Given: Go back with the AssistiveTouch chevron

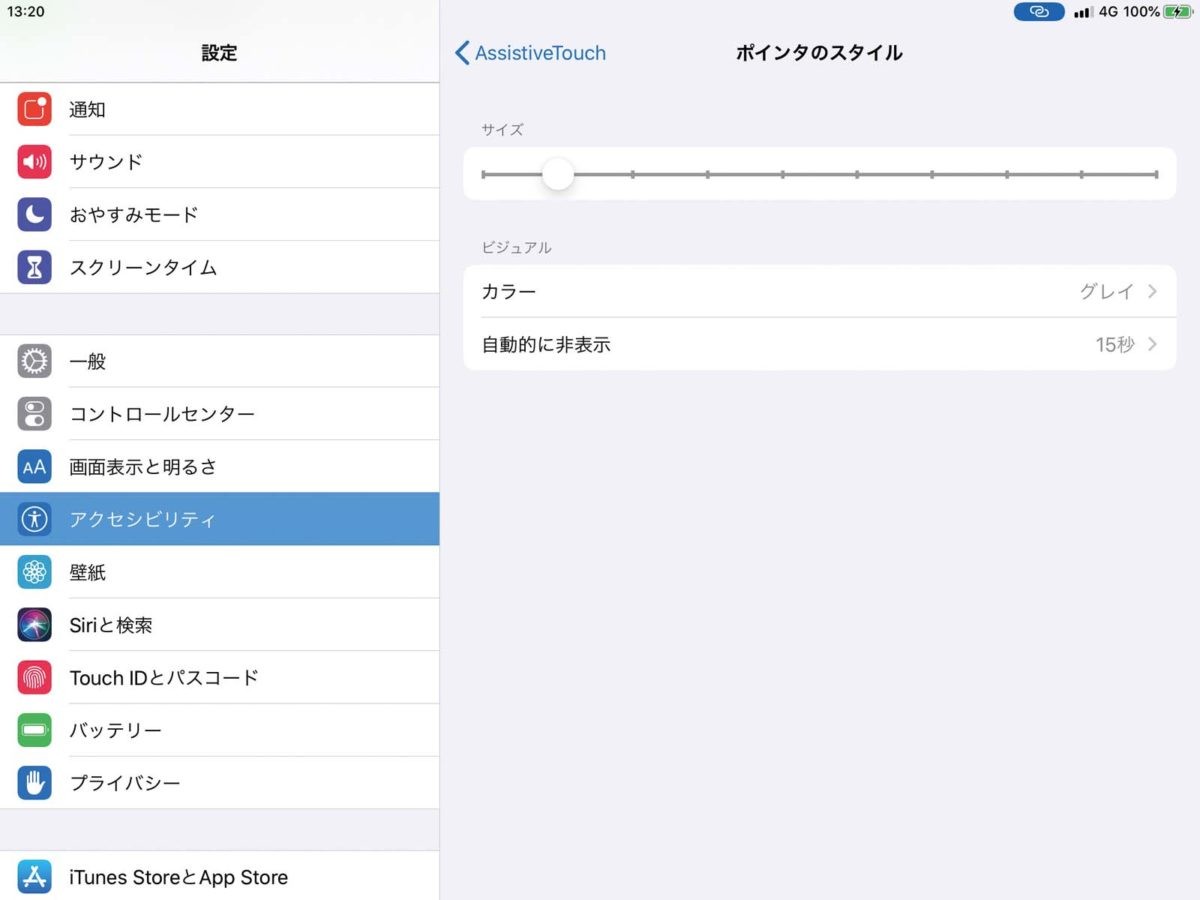Looking at the screenshot, I should coord(462,53).
